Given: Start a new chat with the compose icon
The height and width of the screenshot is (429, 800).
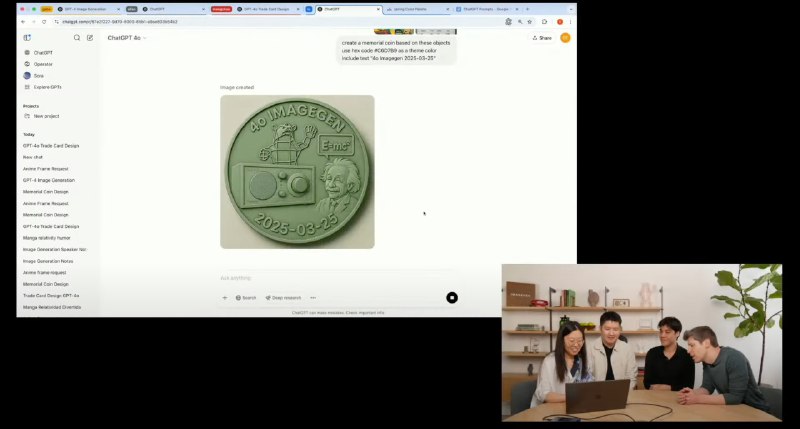Looking at the screenshot, I should click(90, 38).
